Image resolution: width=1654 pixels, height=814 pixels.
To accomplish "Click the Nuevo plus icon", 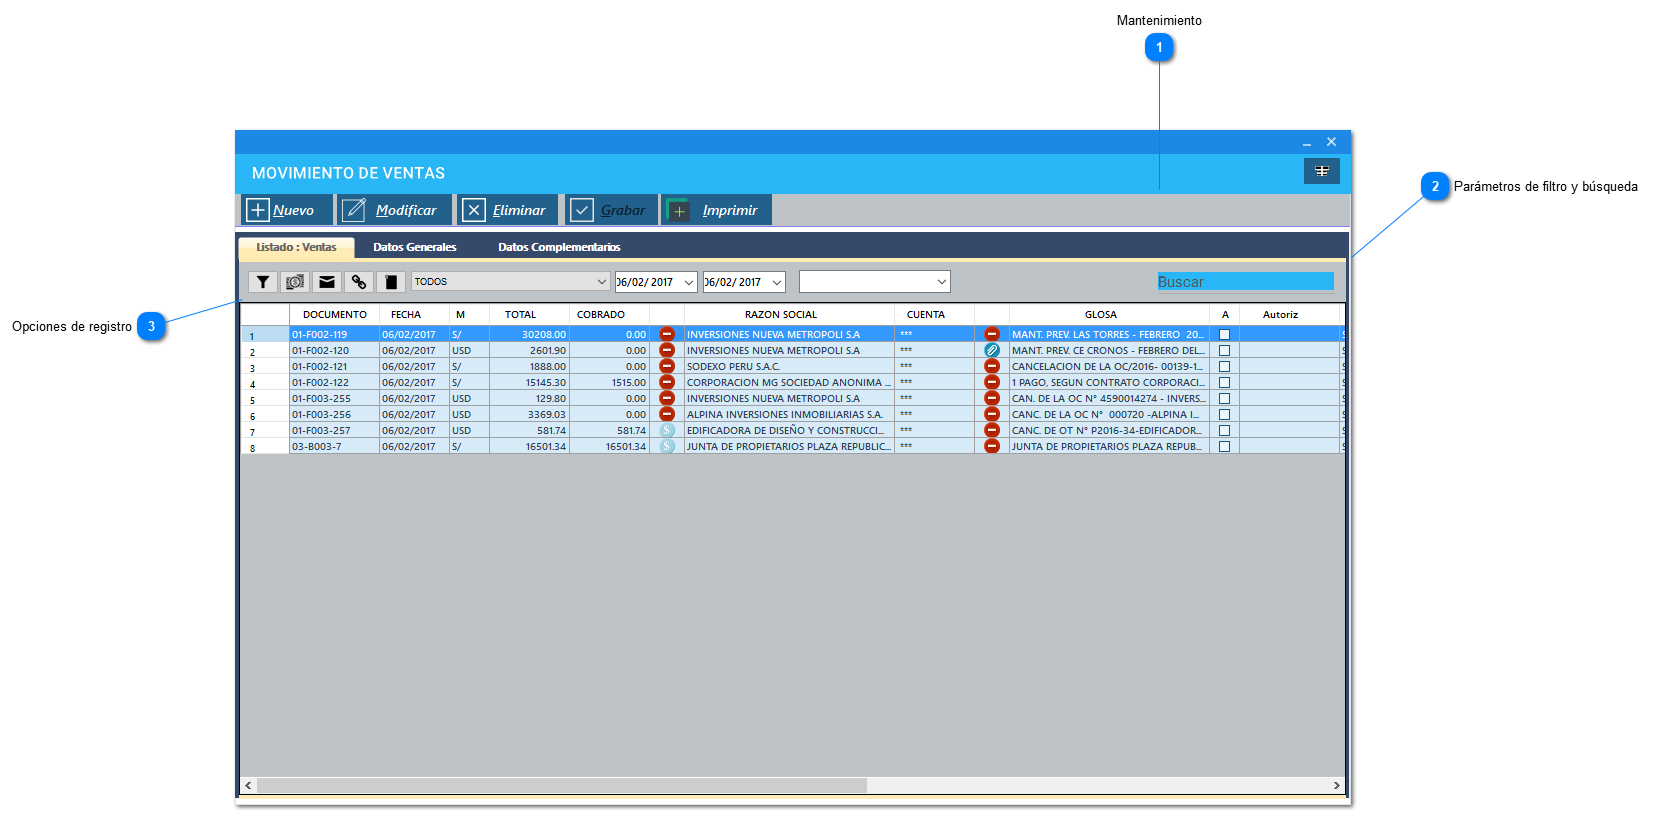I will tap(258, 210).
